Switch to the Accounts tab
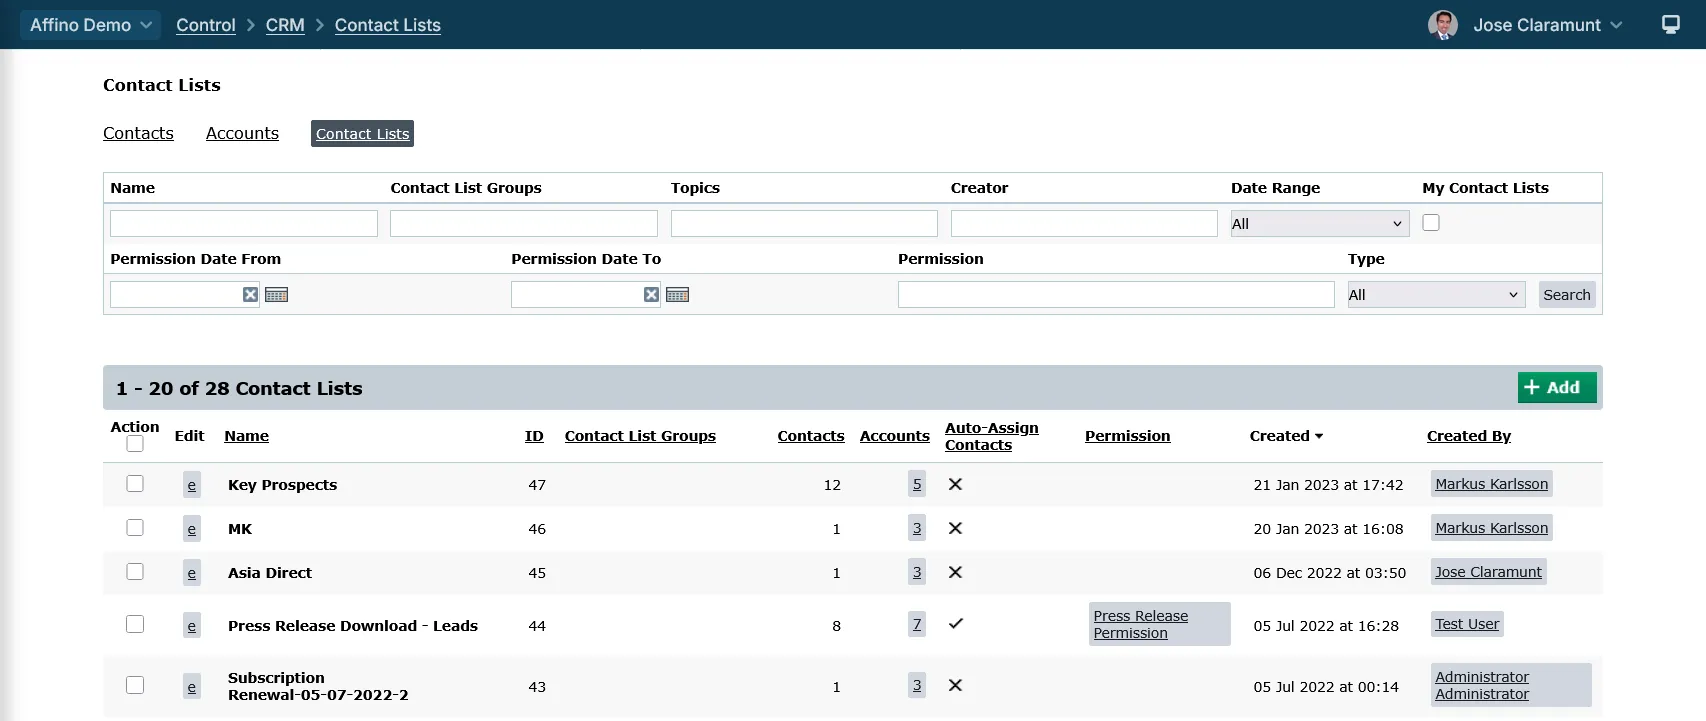 (x=242, y=134)
